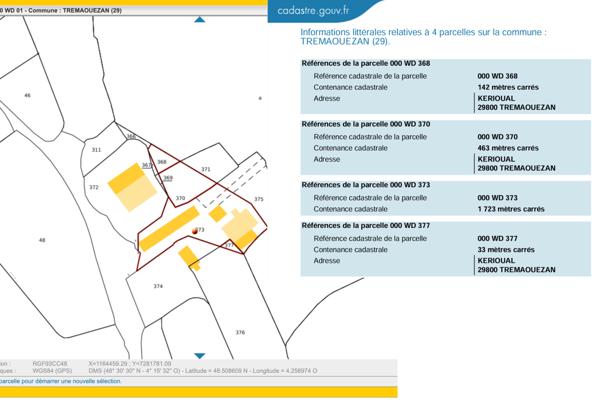Click the upward pan arrow above the map
This screenshot has height=400, width=600.
[x=200, y=19]
